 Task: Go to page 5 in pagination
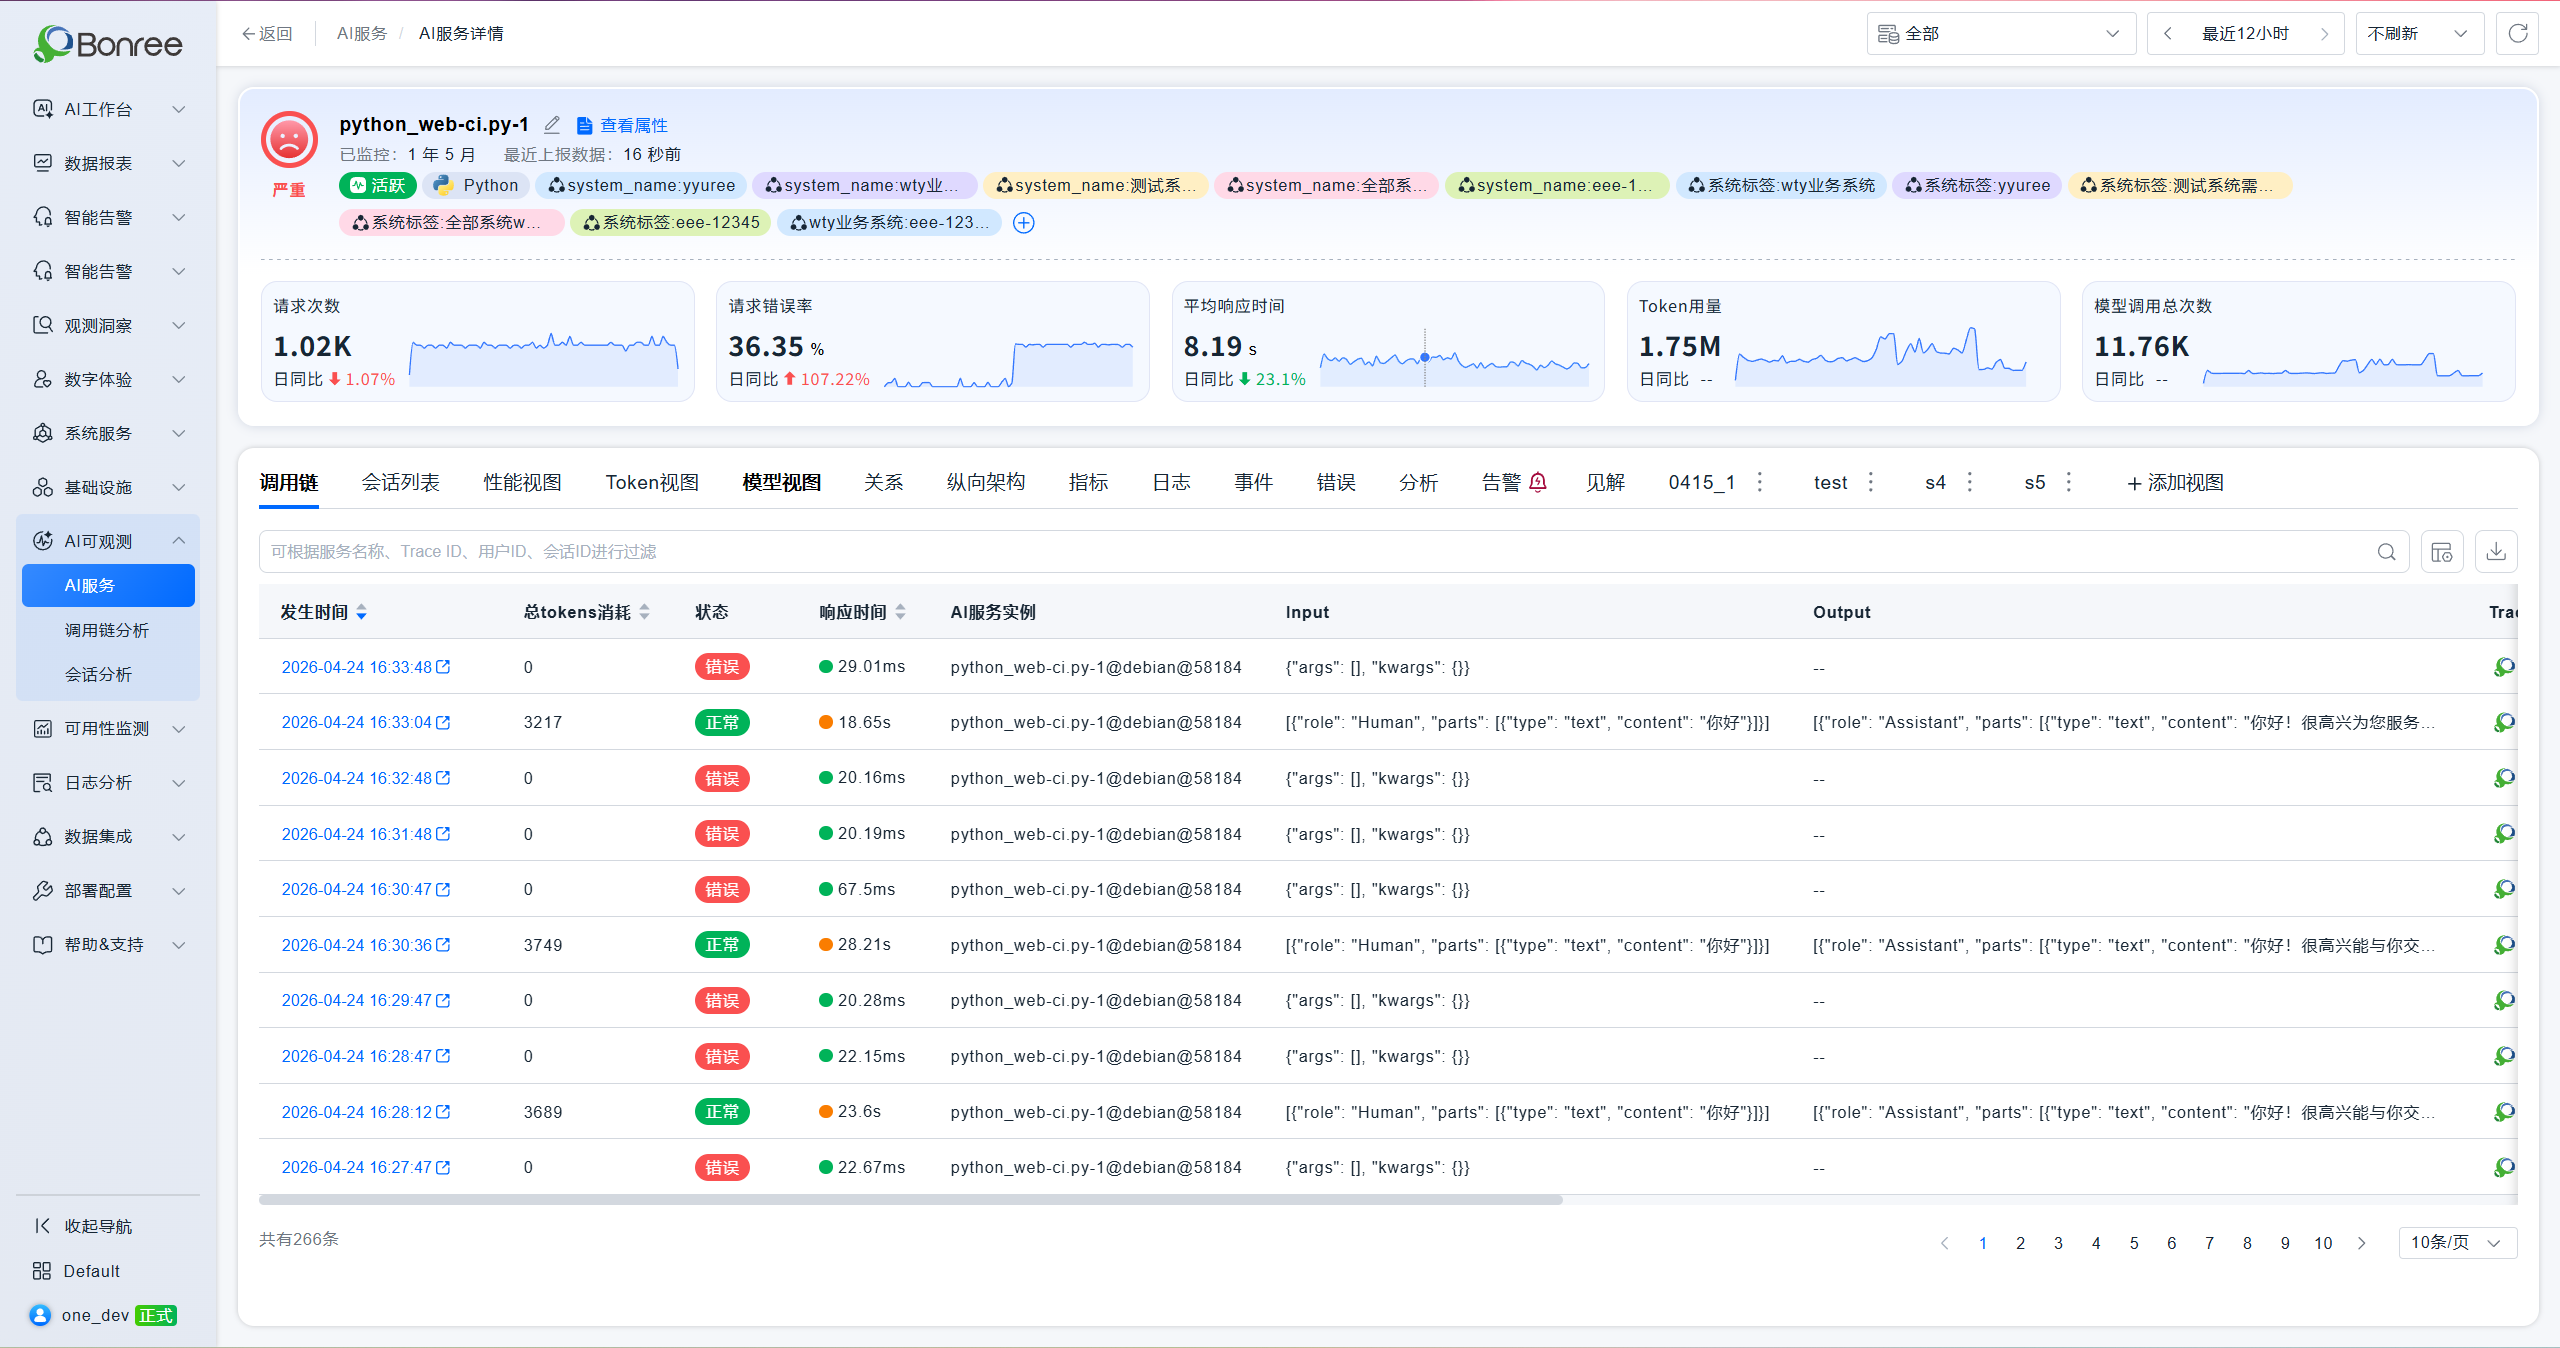(2133, 1243)
